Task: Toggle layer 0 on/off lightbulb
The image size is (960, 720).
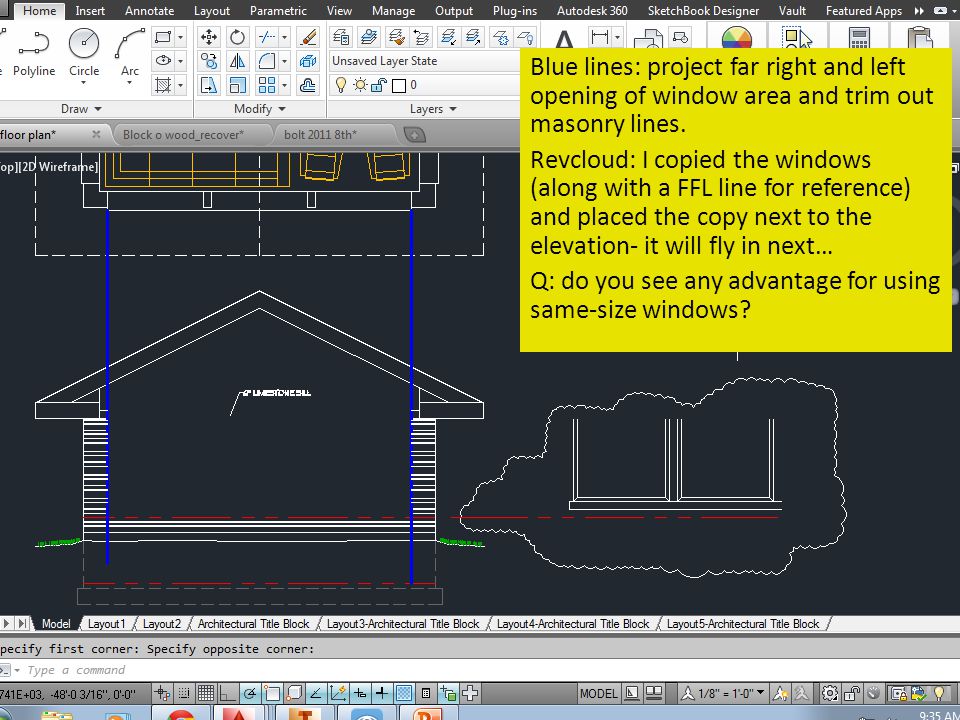Action: [x=340, y=85]
